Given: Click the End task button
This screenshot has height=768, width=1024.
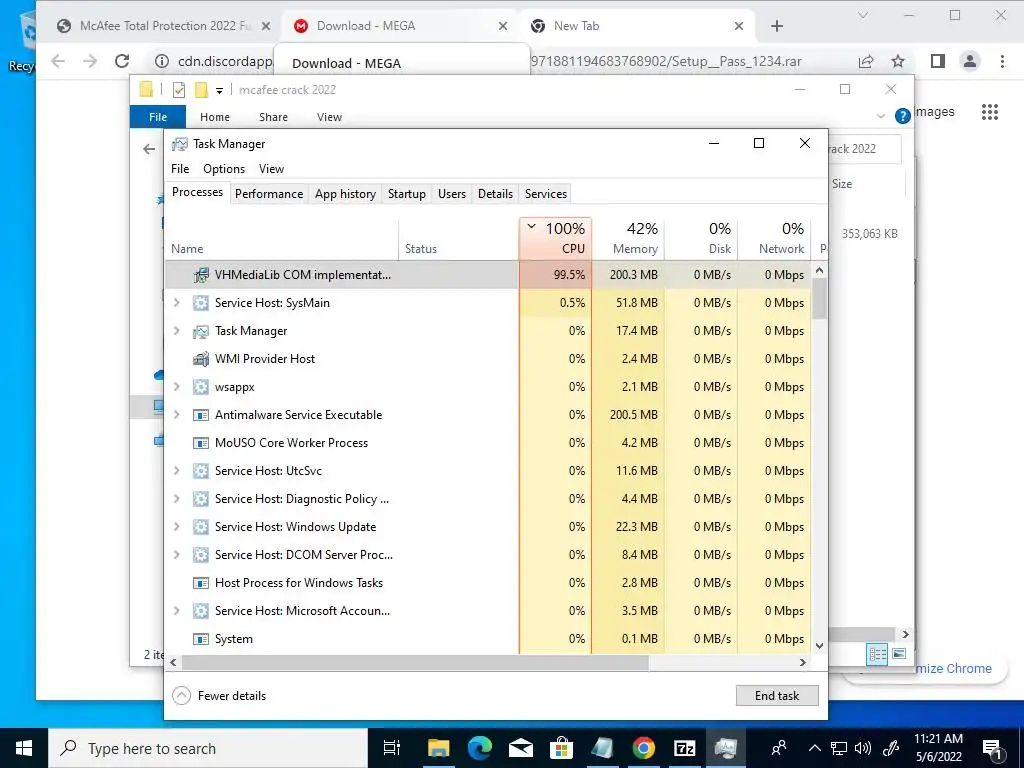Looking at the screenshot, I should 776,696.
